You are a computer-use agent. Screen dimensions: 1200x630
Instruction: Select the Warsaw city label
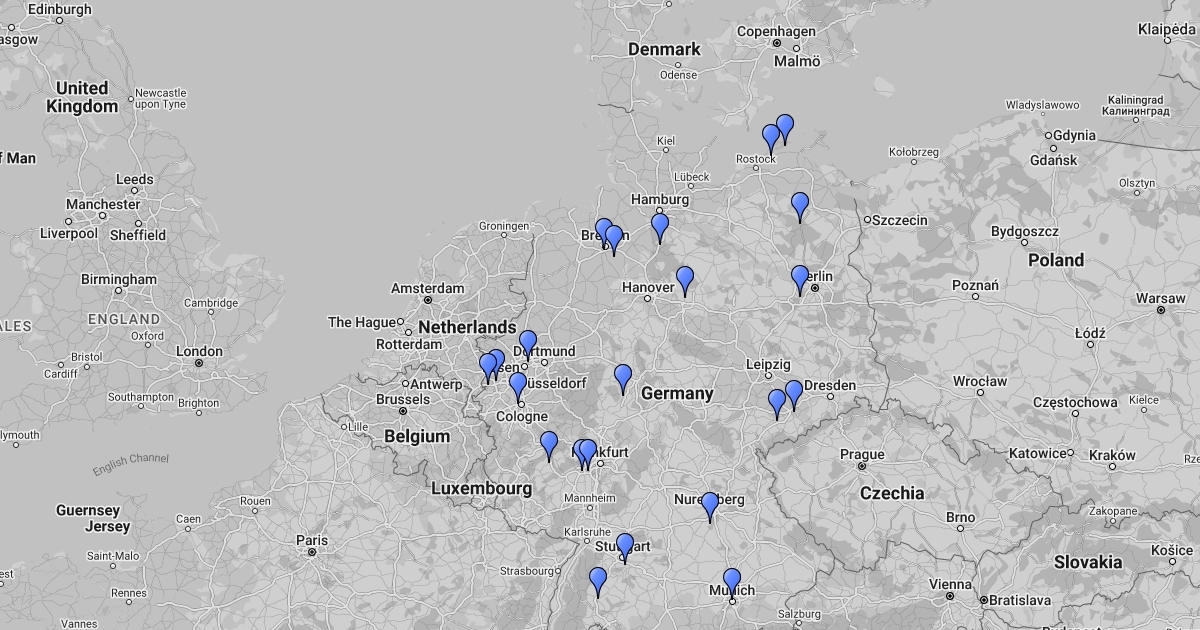(x=1160, y=298)
